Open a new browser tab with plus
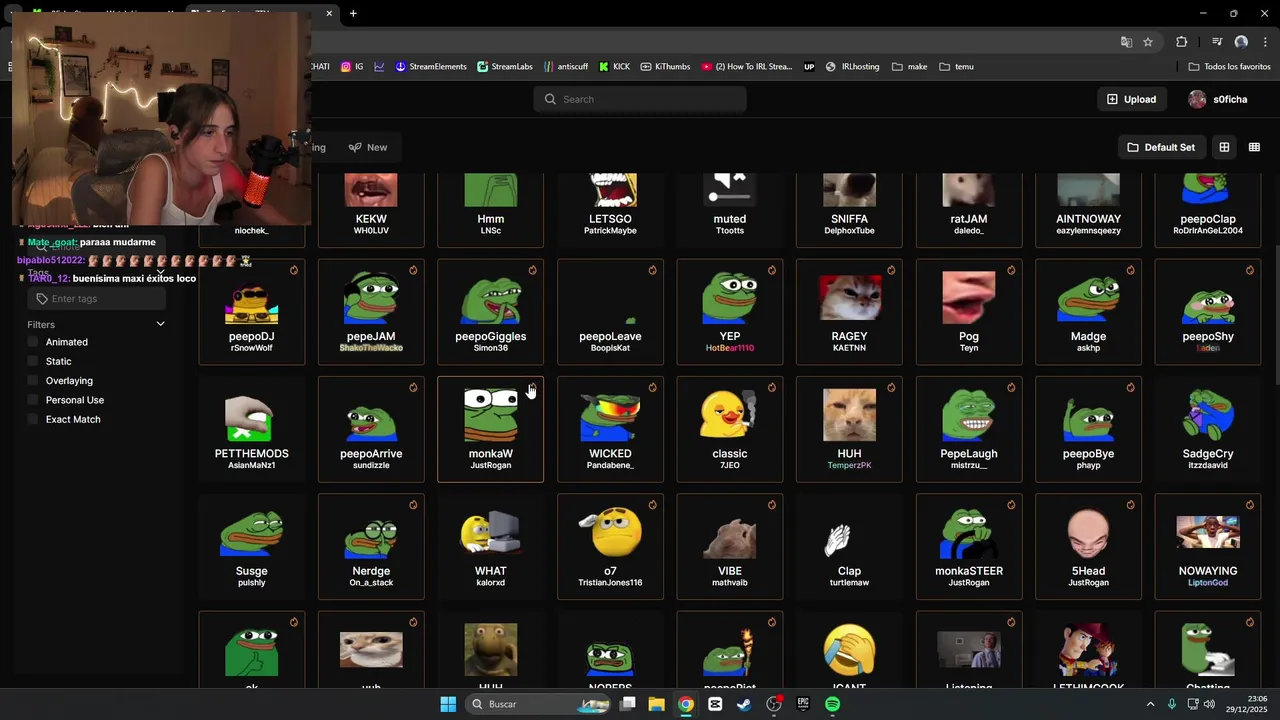Image resolution: width=1280 pixels, height=720 pixels. [x=353, y=13]
